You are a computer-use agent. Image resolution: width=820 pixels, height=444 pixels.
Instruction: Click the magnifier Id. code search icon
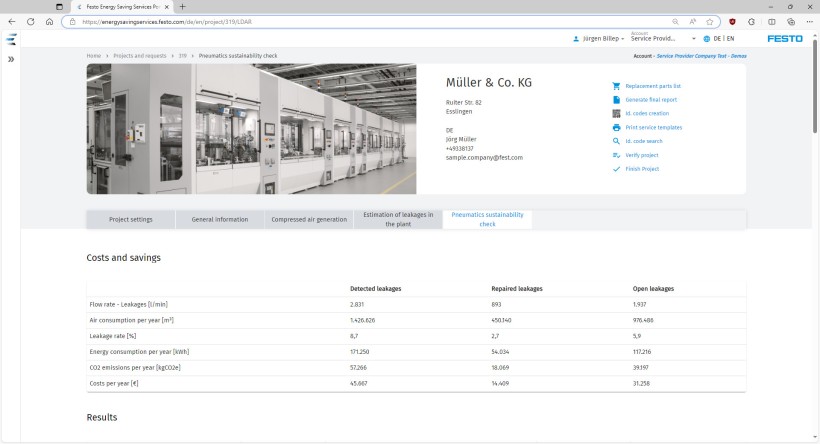tap(616, 141)
